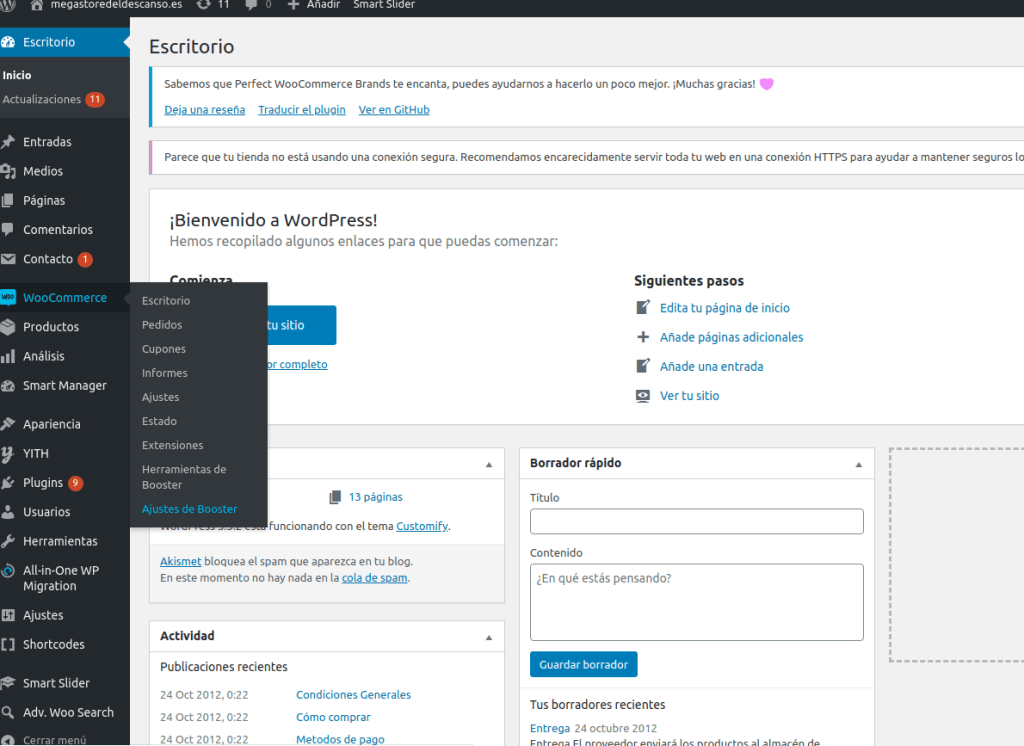Click the YITH logo icon
This screenshot has height=746, width=1024.
(x=8, y=453)
